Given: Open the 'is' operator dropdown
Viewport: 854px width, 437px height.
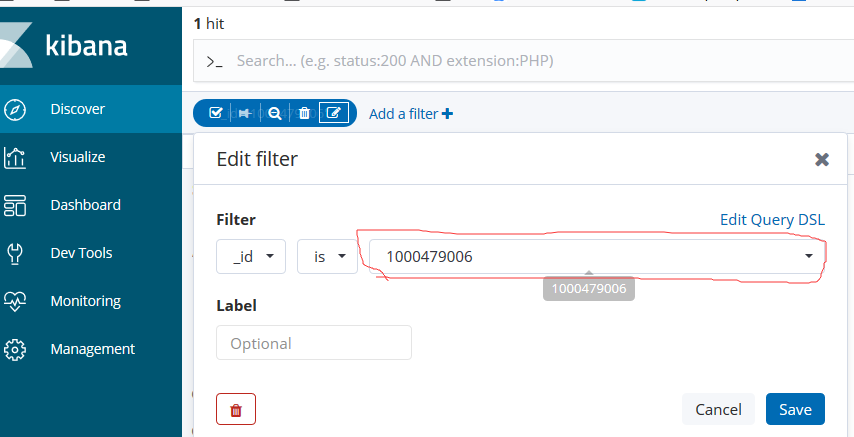Looking at the screenshot, I should [328, 257].
